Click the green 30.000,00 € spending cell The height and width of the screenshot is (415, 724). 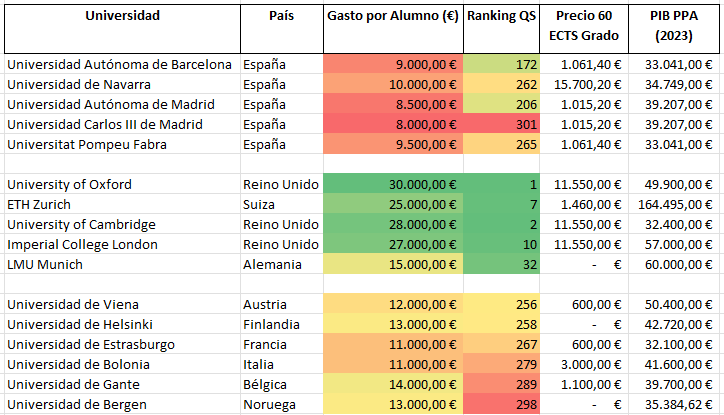393,184
